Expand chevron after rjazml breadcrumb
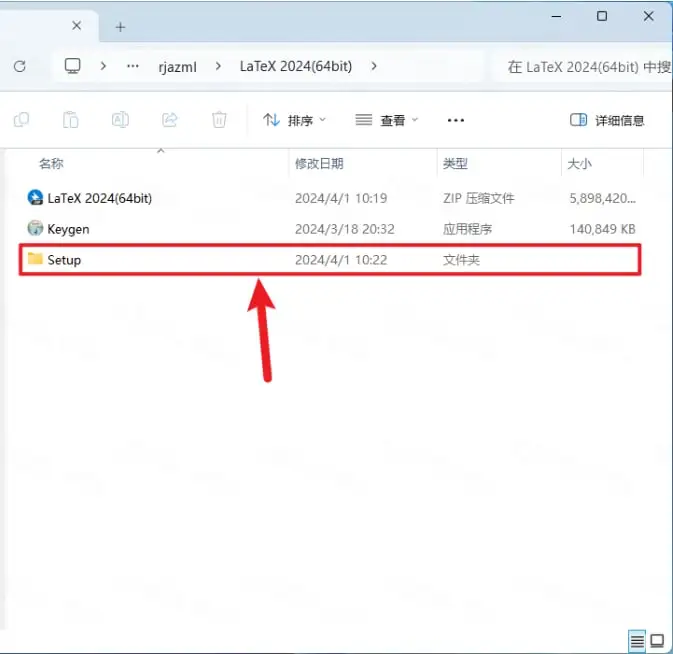 point(218,66)
